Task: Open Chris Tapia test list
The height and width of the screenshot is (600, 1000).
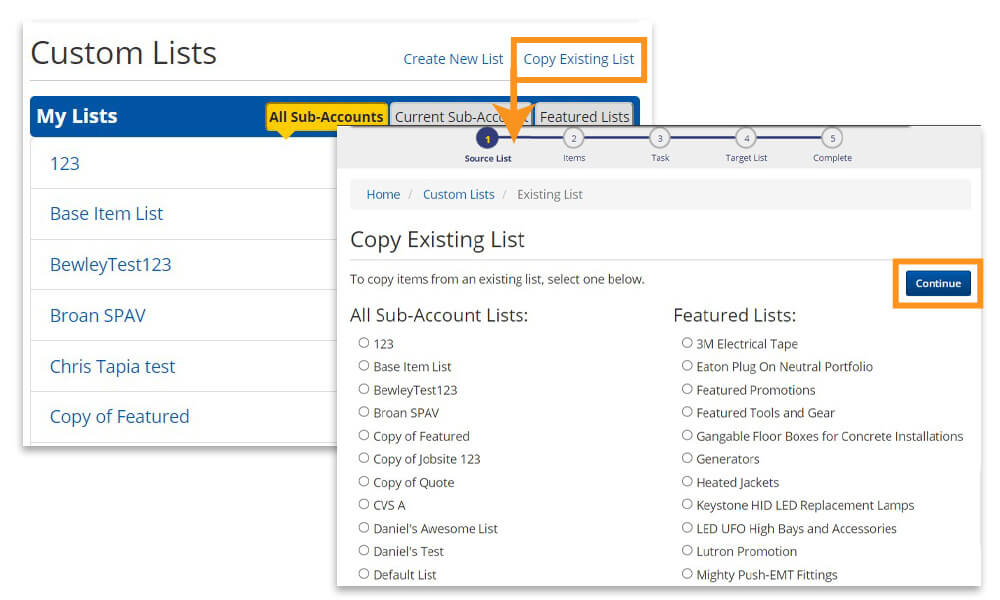Action: tap(112, 367)
